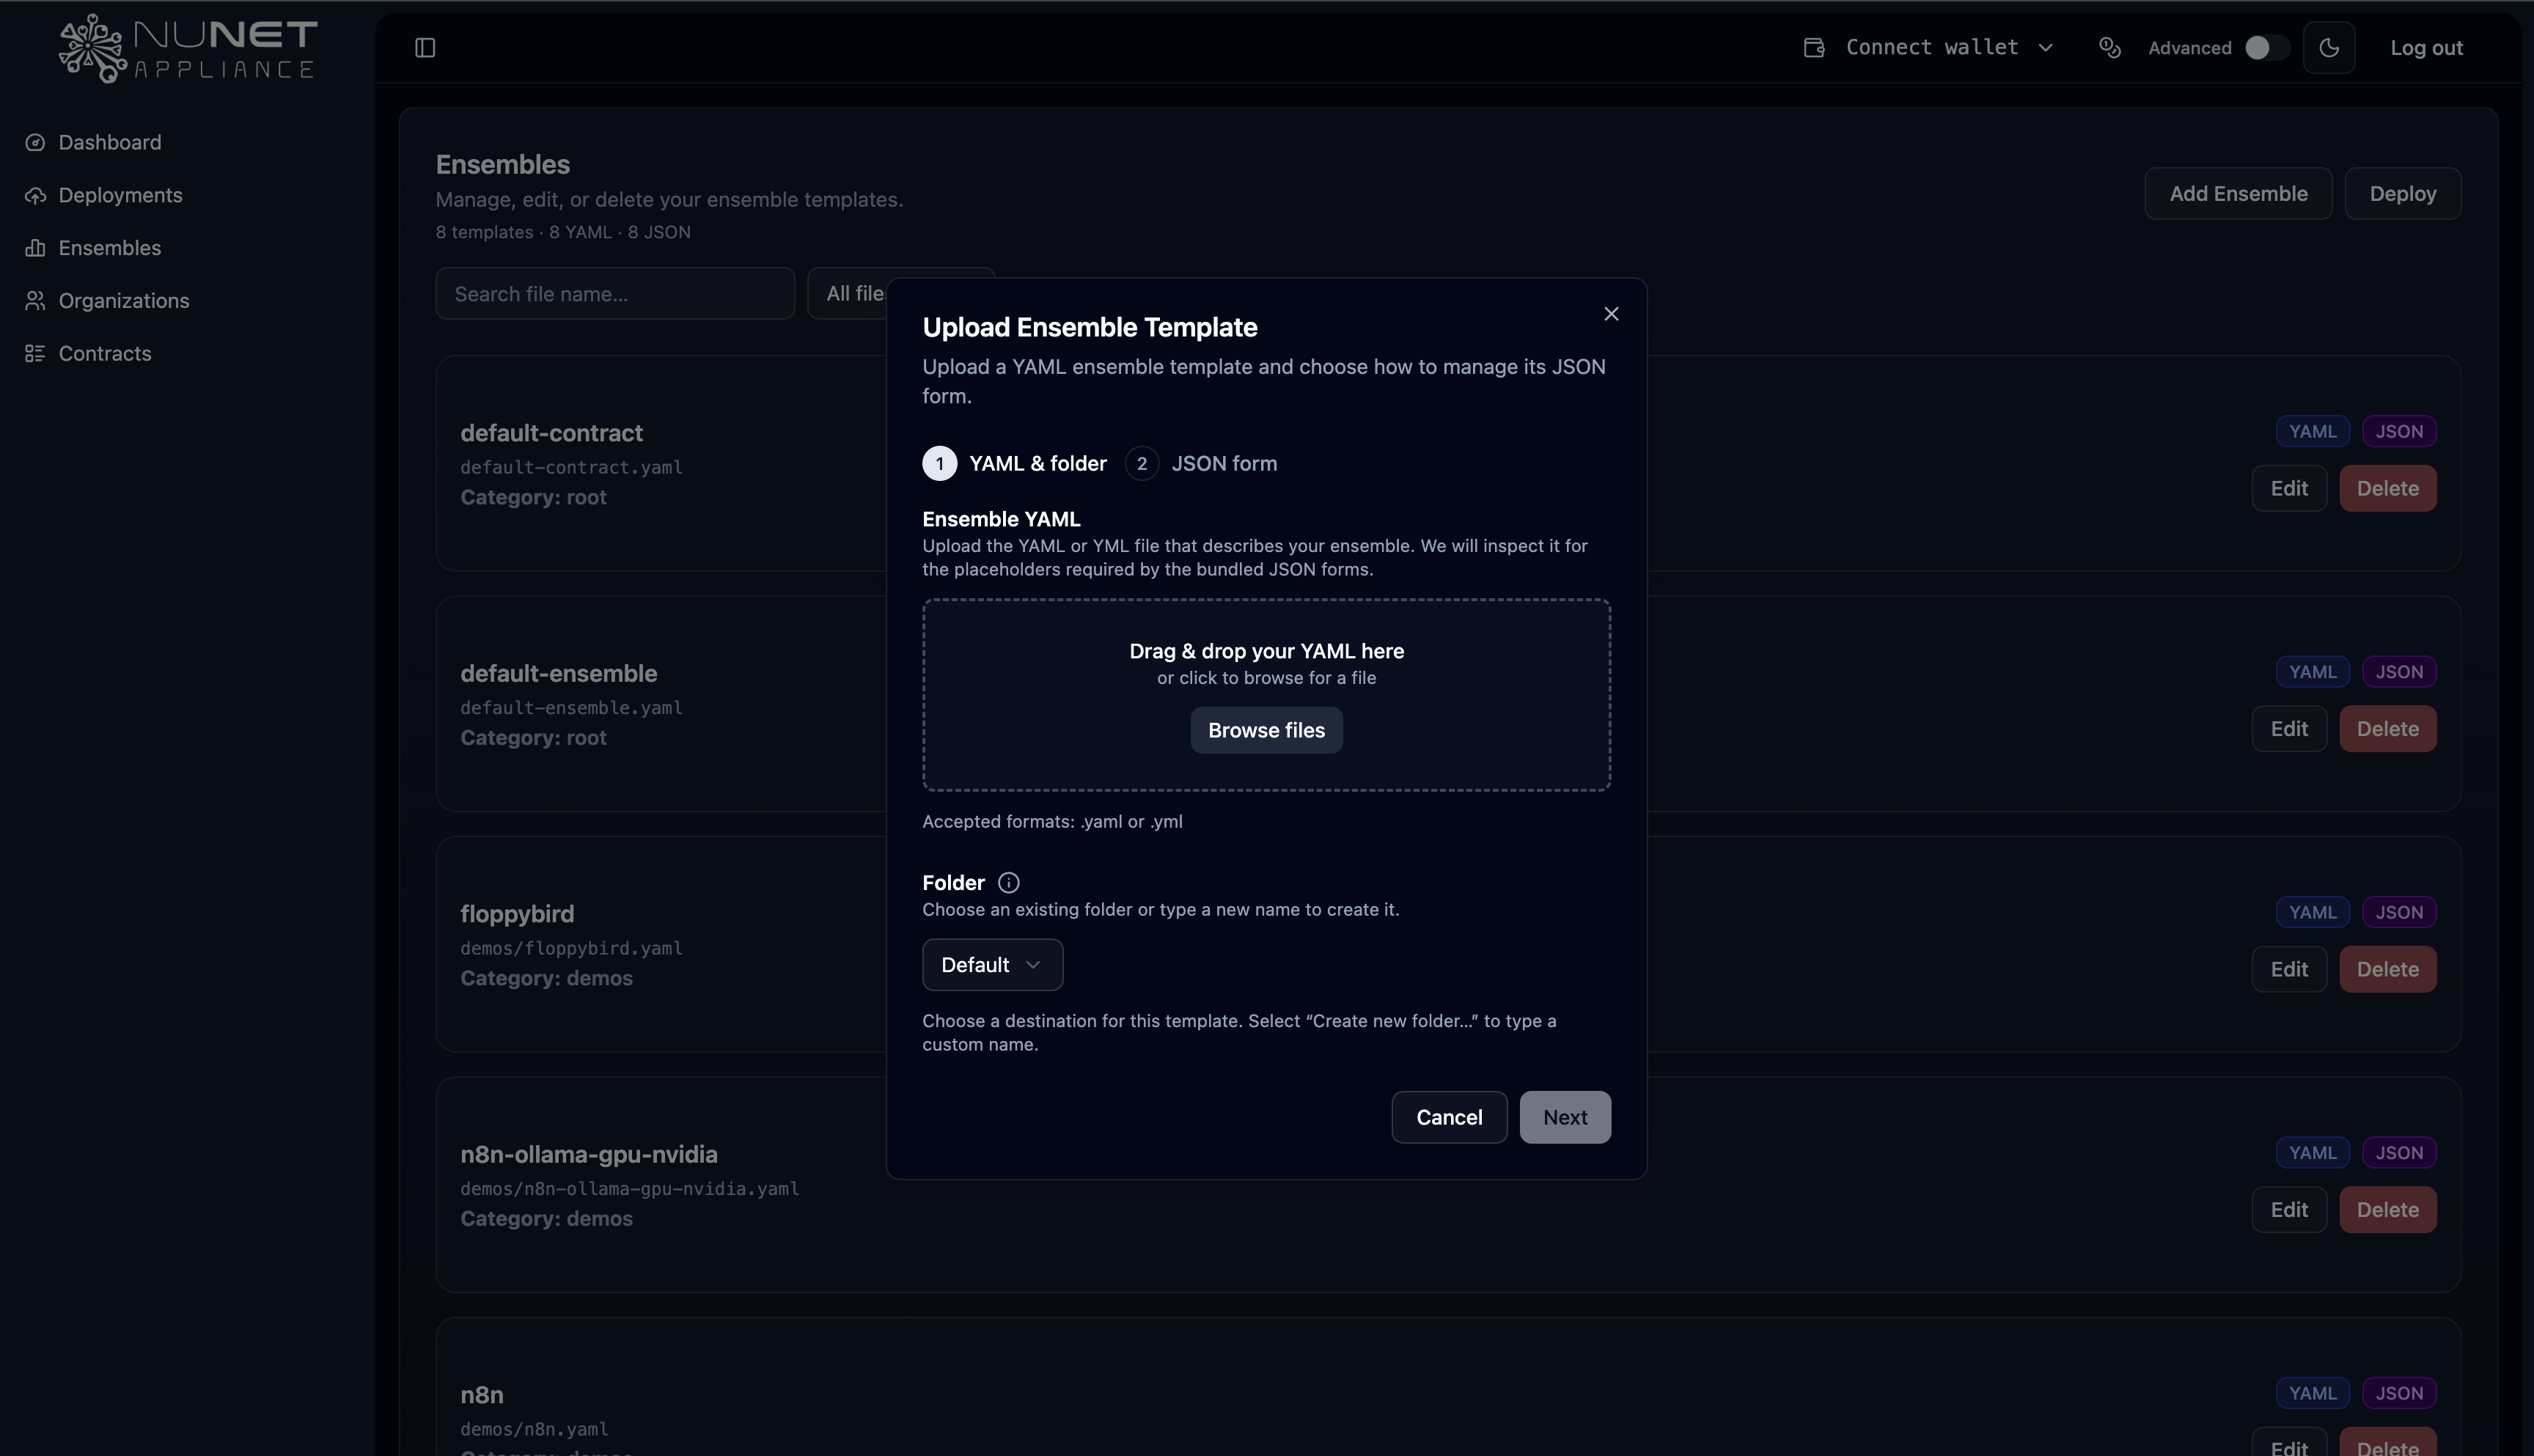Screen dimensions: 2534x1456
Task: Click the Organizations people icon
Action: tap(35, 301)
